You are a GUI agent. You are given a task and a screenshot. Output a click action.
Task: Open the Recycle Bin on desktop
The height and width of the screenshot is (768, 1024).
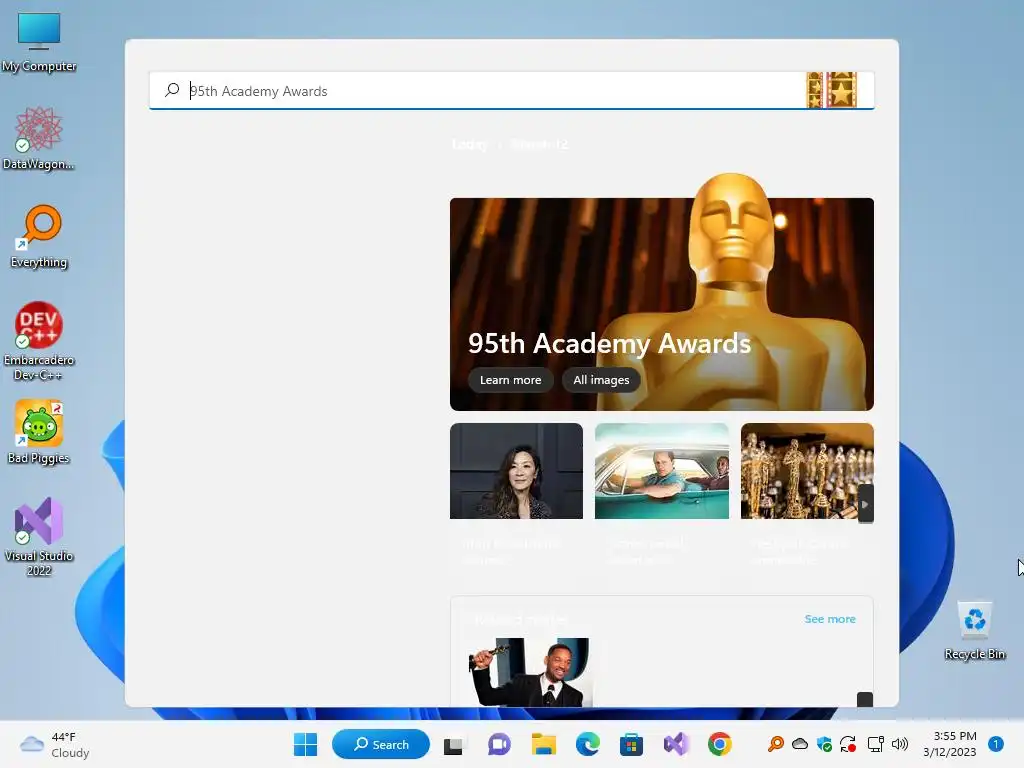975,630
